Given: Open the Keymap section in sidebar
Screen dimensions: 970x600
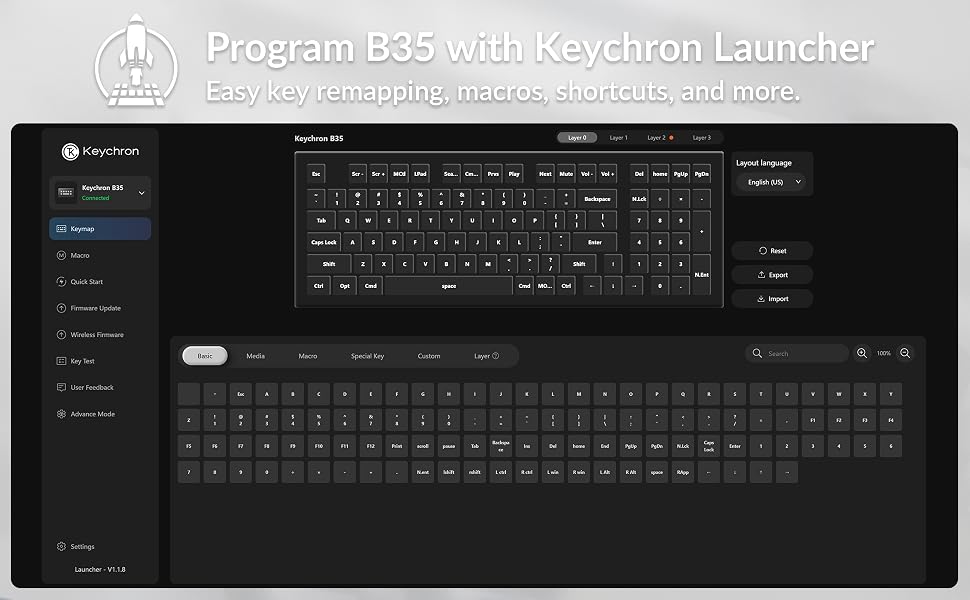Looking at the screenshot, I should pyautogui.click(x=100, y=229).
